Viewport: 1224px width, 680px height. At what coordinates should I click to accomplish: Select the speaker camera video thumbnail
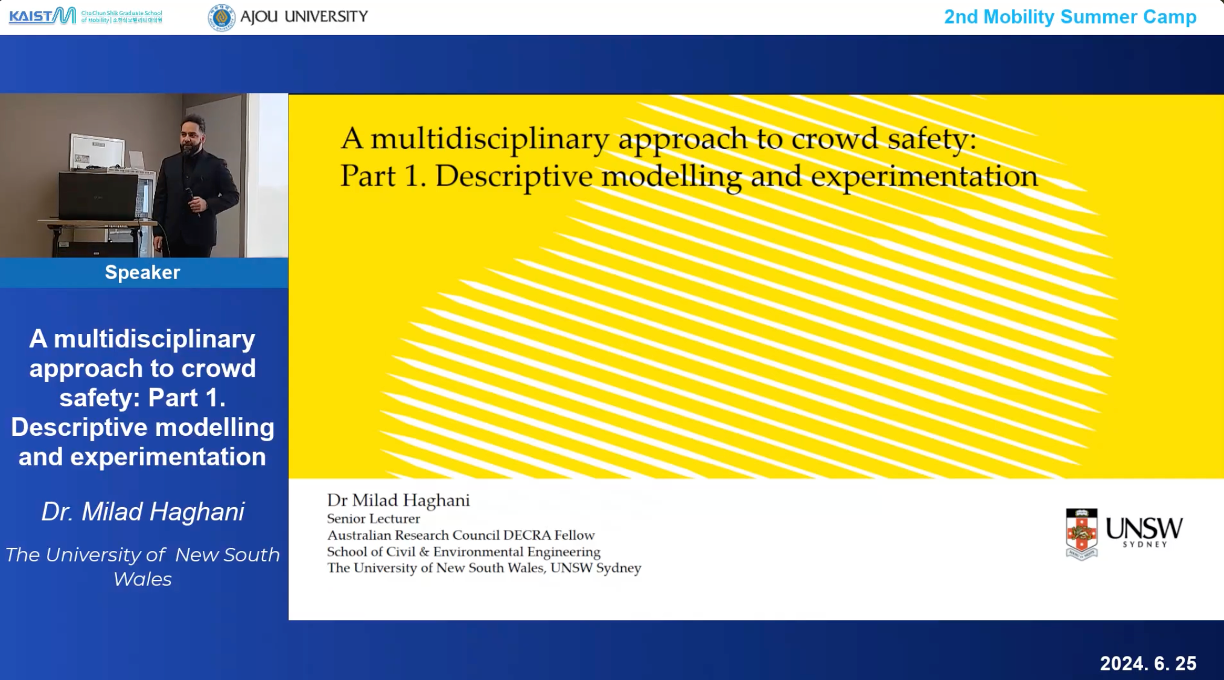coord(143,175)
